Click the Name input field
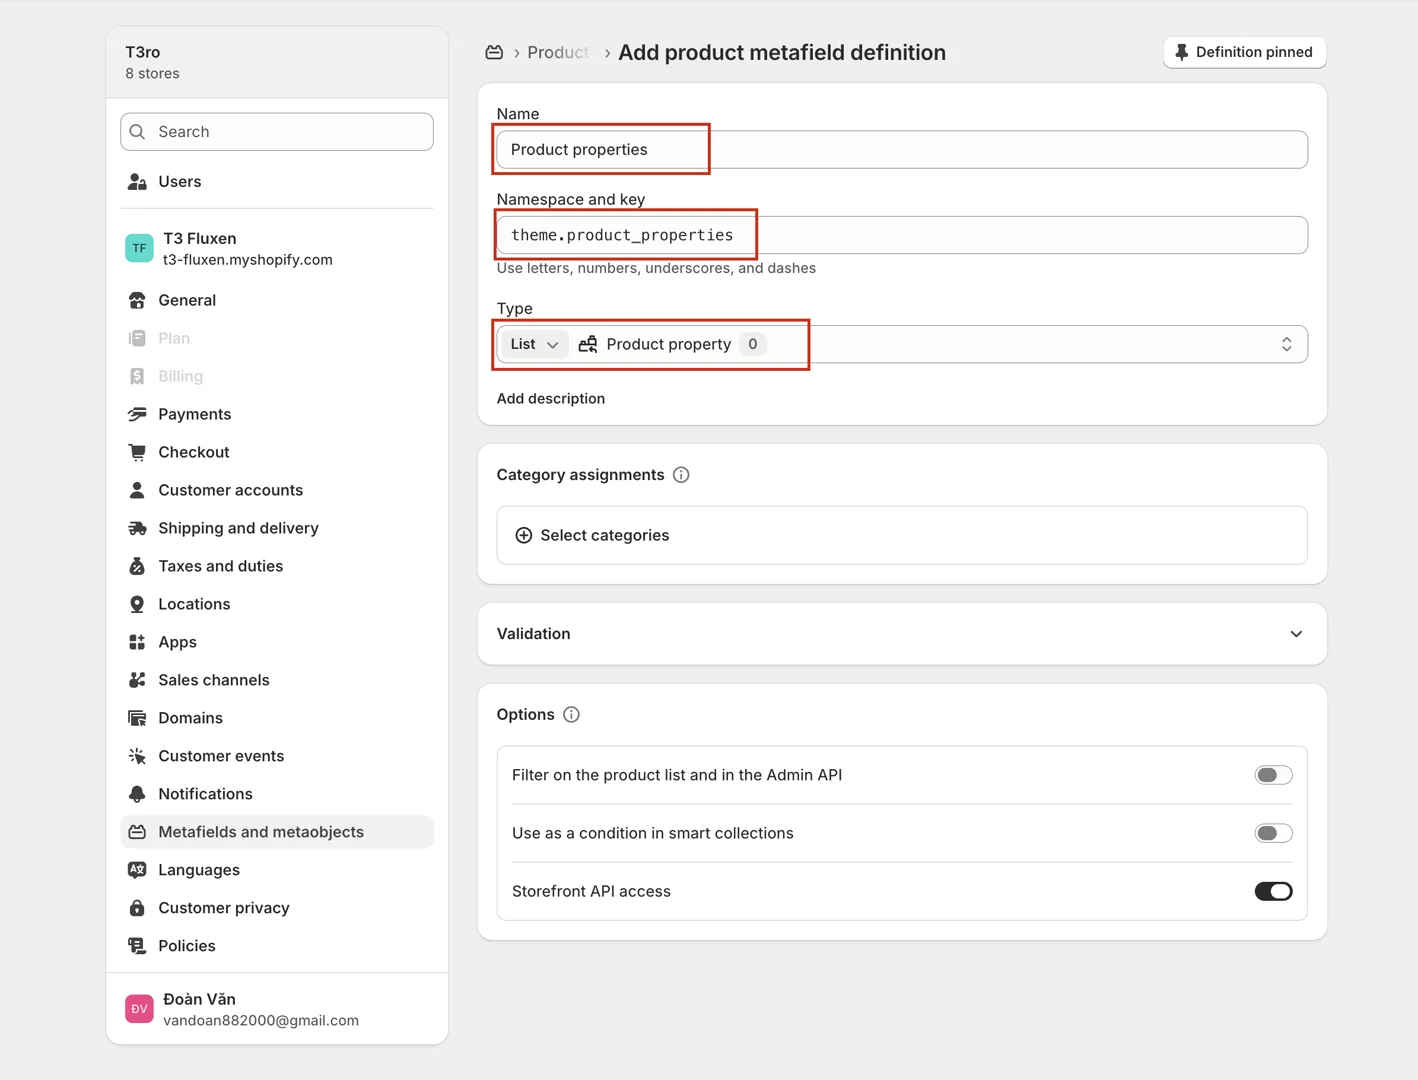Viewport: 1418px width, 1080px height. [902, 150]
